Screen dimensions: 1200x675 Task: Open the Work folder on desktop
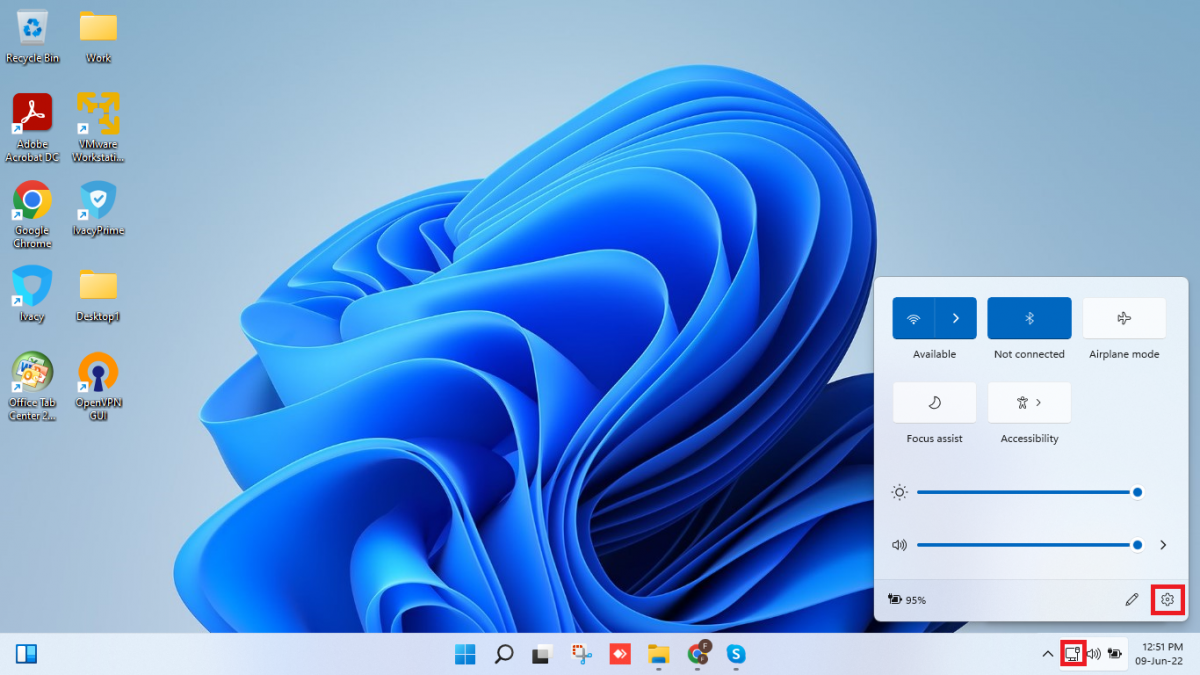(98, 38)
